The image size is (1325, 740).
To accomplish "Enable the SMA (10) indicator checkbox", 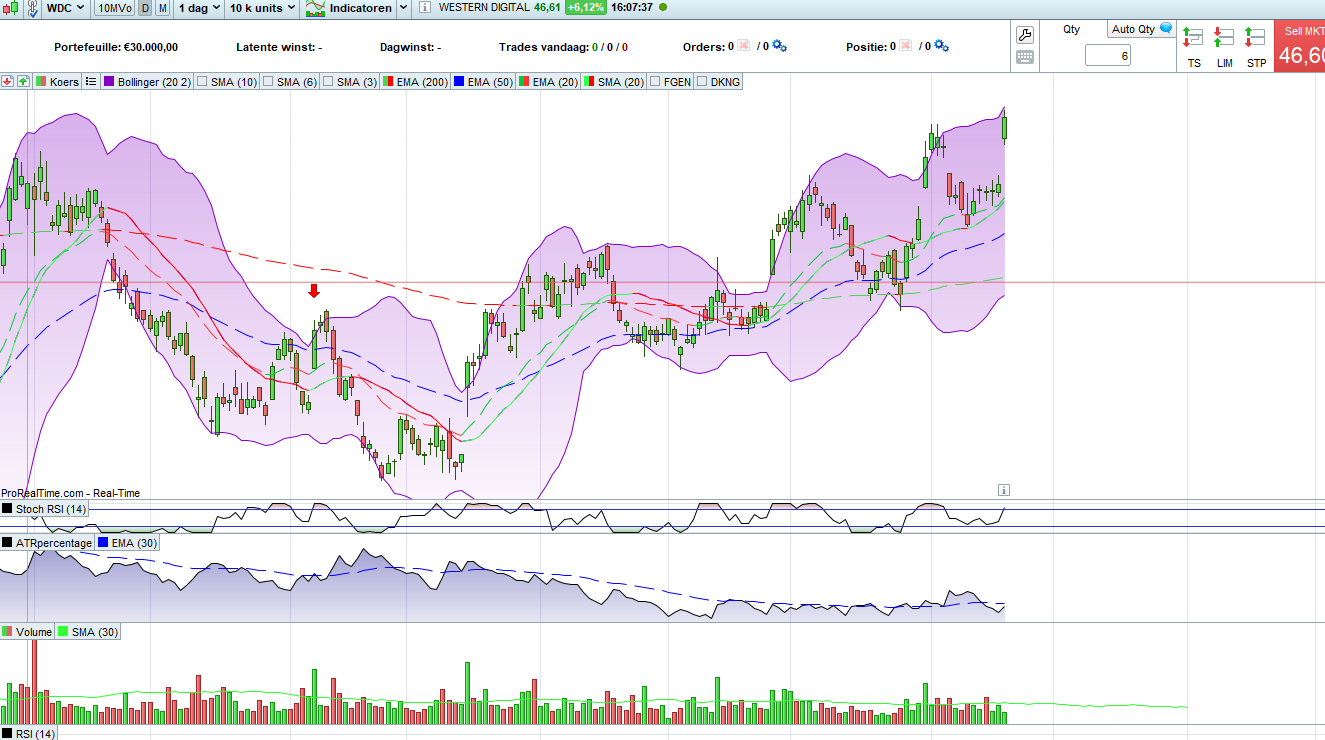I will (x=202, y=82).
